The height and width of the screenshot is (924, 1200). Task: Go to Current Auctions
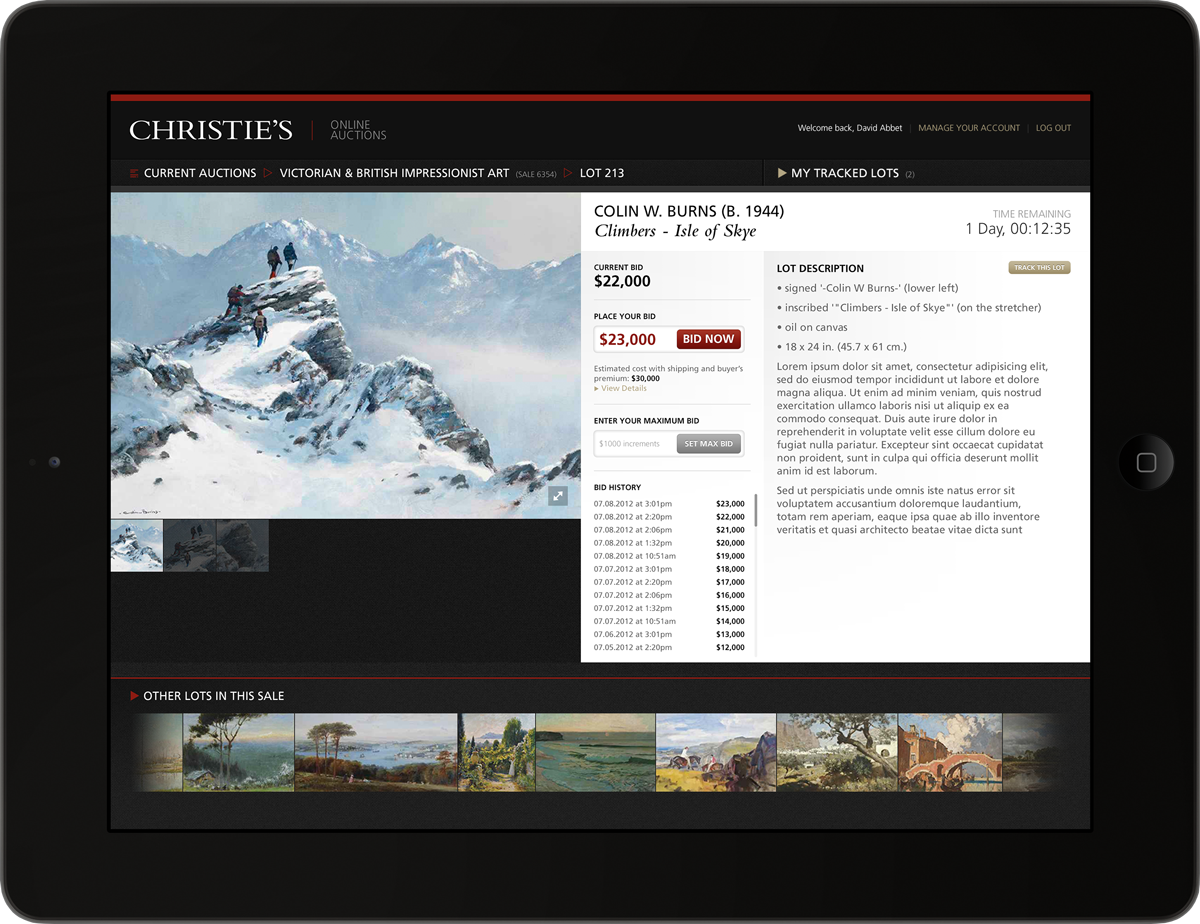(200, 173)
